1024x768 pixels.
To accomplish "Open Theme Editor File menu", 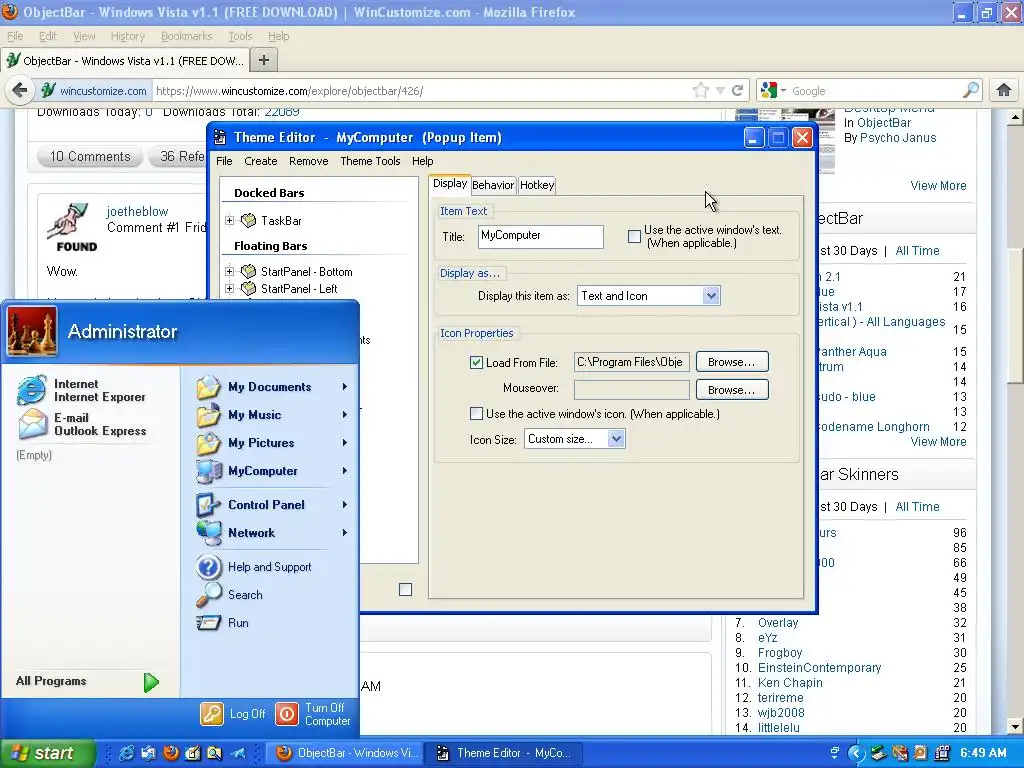I will pos(224,161).
